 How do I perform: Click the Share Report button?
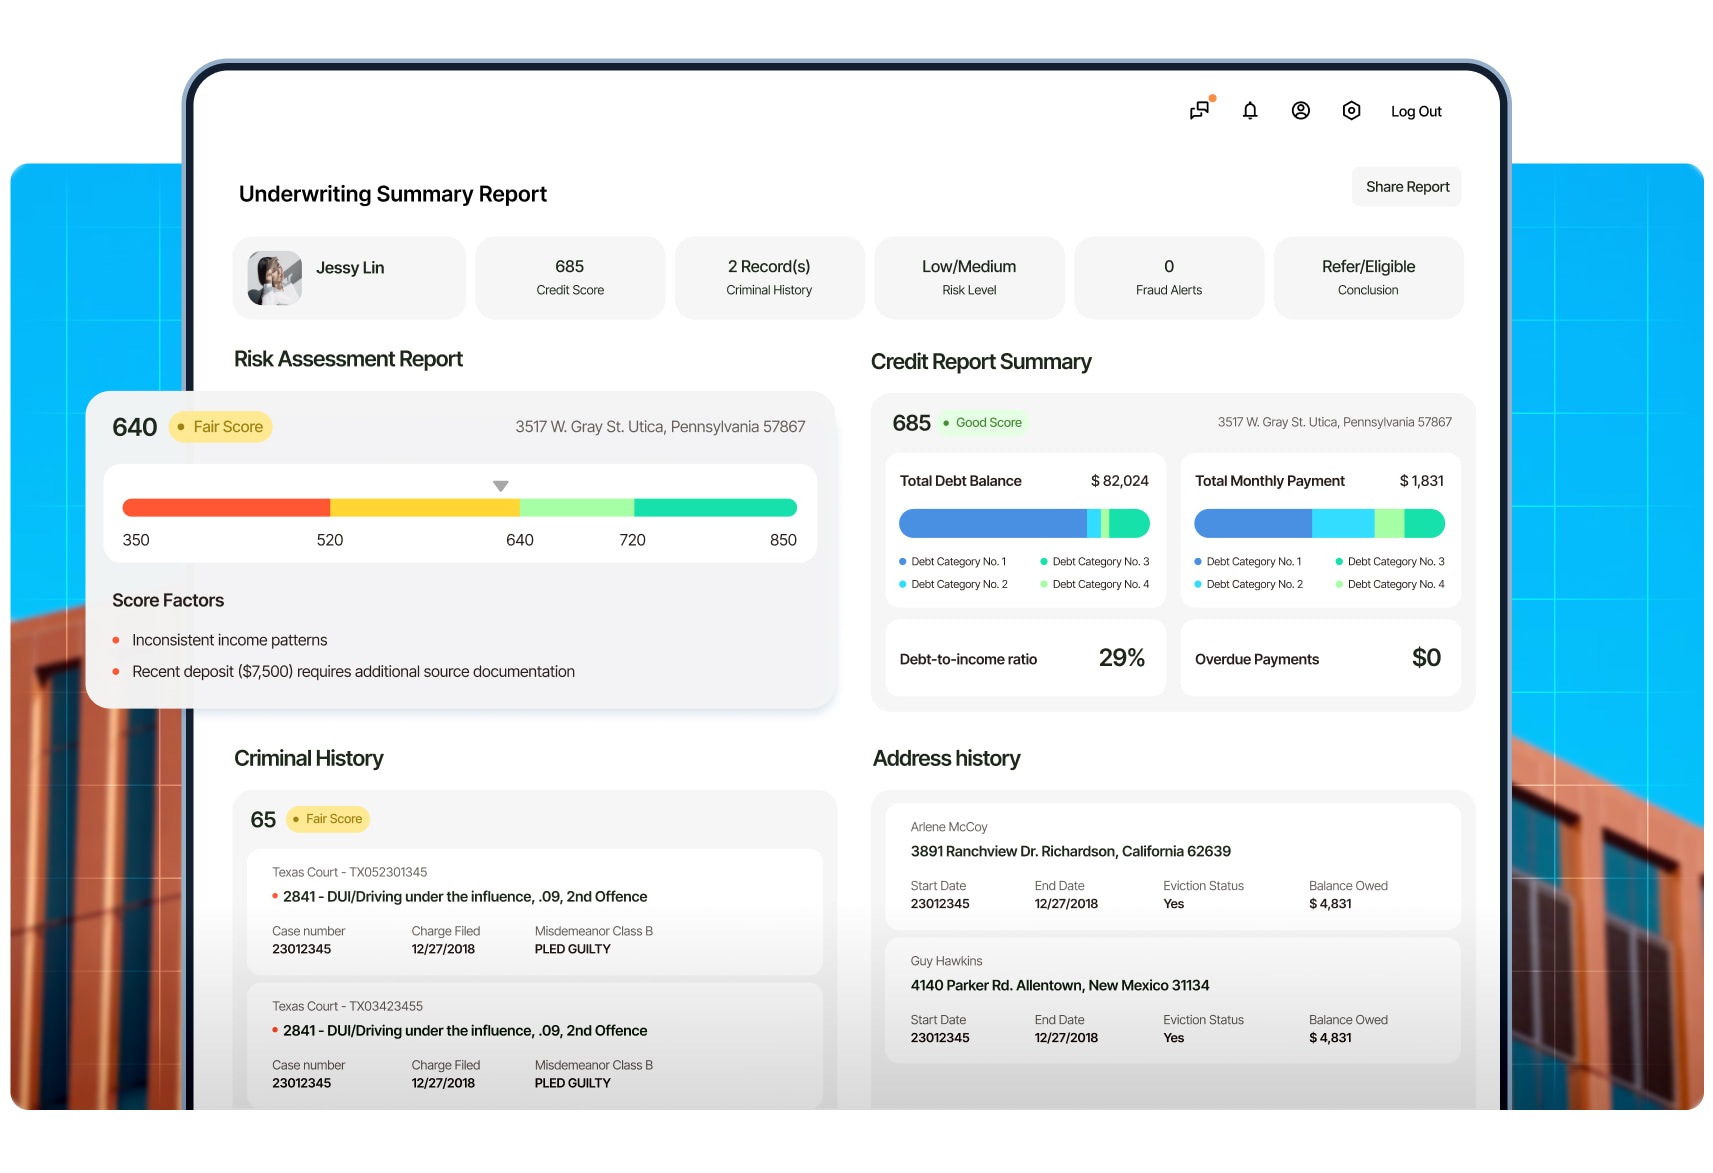(1407, 187)
